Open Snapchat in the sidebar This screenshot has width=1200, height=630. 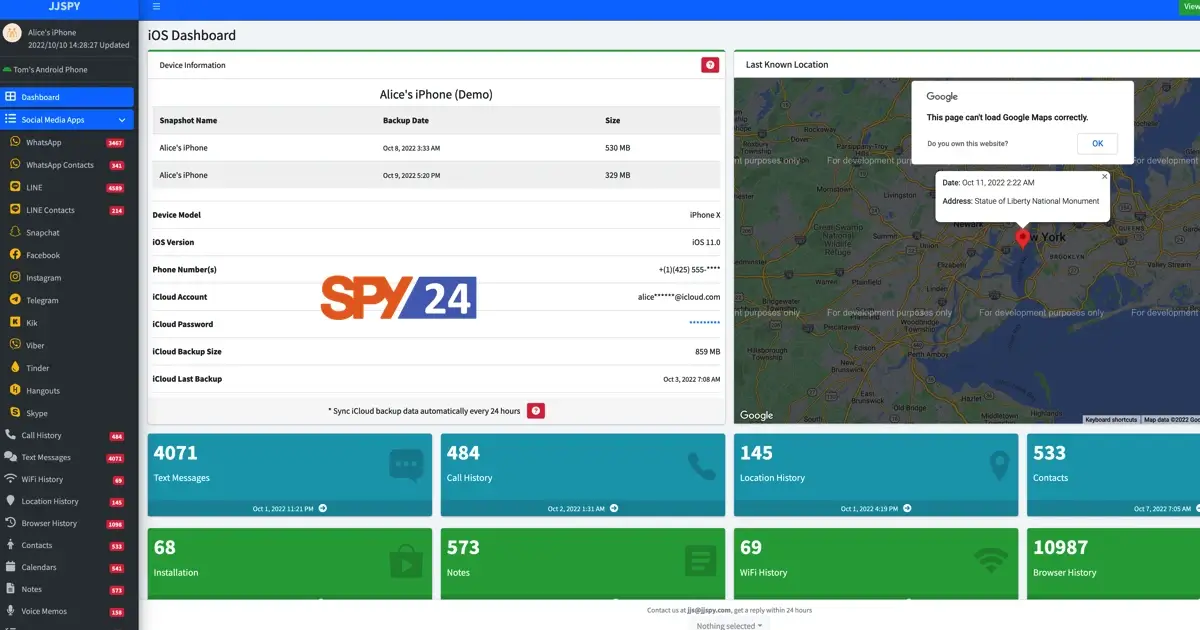68,233
